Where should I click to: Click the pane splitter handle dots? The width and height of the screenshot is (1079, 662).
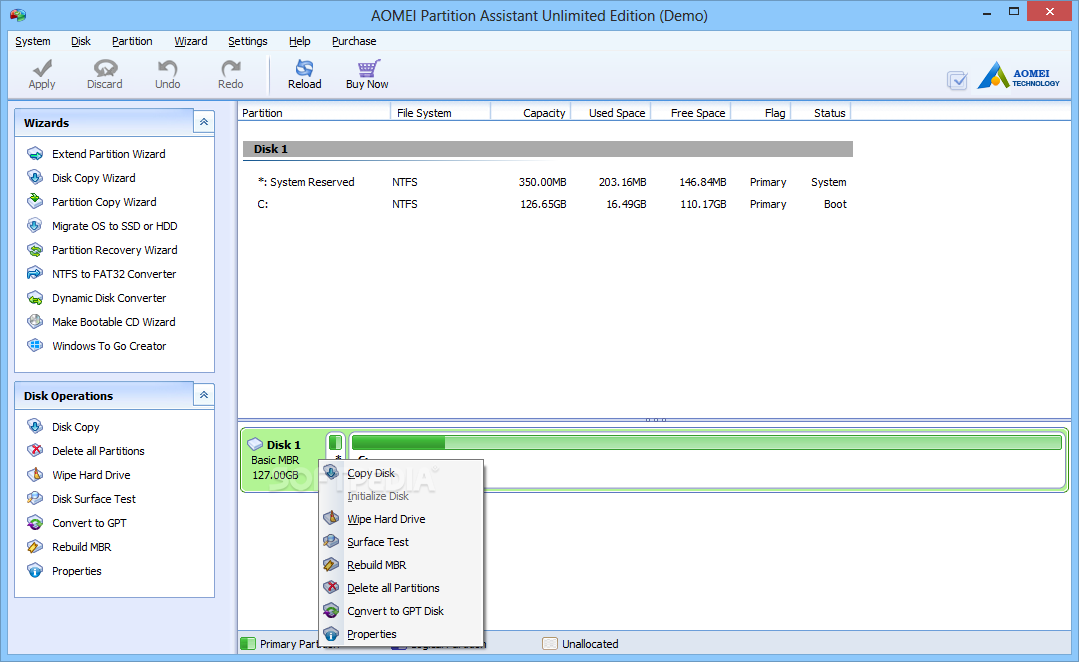click(655, 419)
